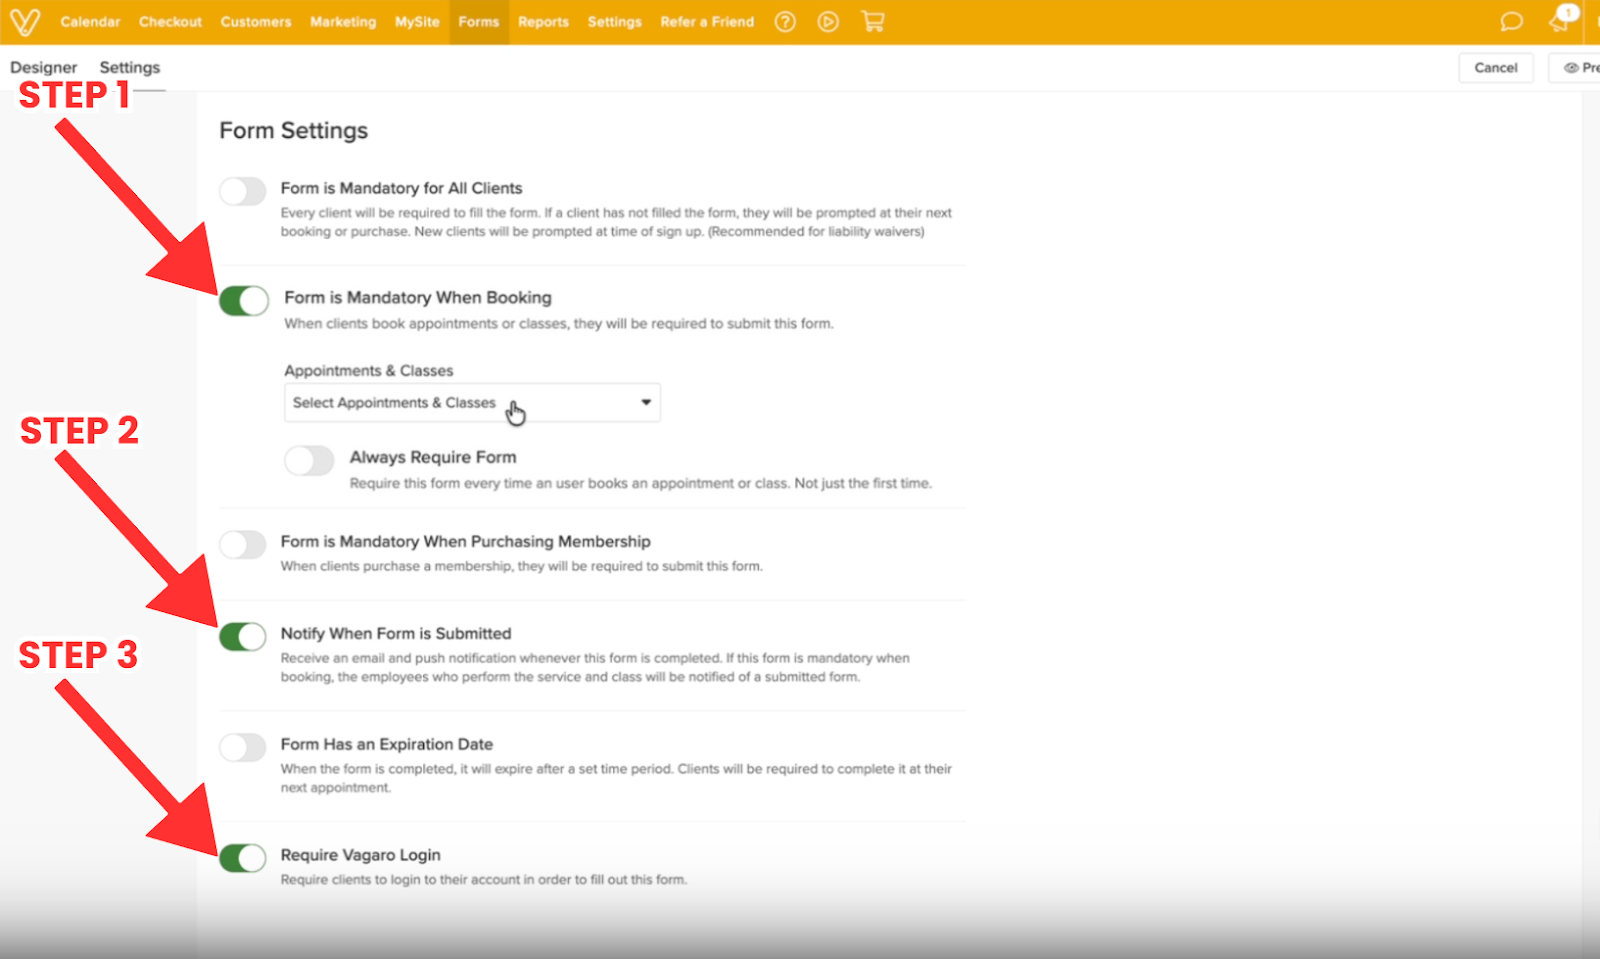
Task: Switch to the Designer tab
Action: [44, 67]
